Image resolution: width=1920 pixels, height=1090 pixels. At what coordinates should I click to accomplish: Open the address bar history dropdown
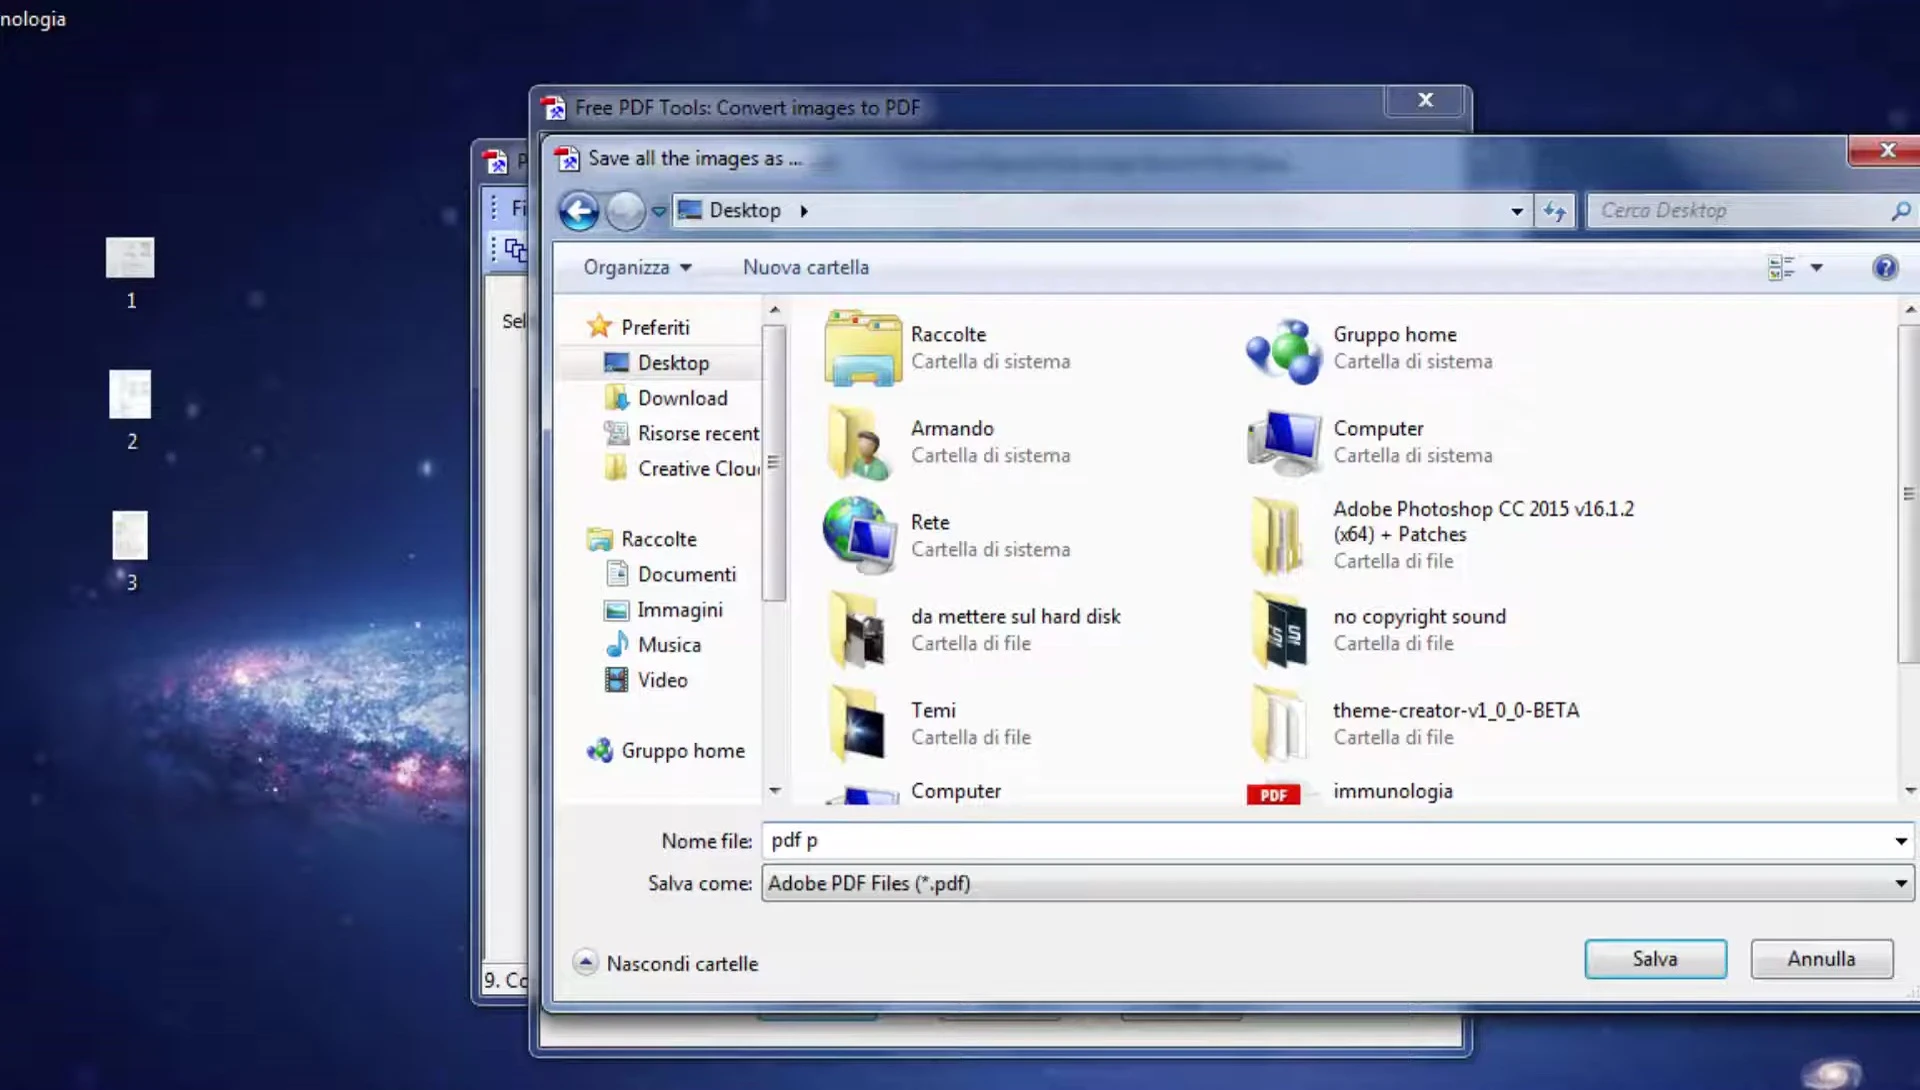(x=1517, y=211)
